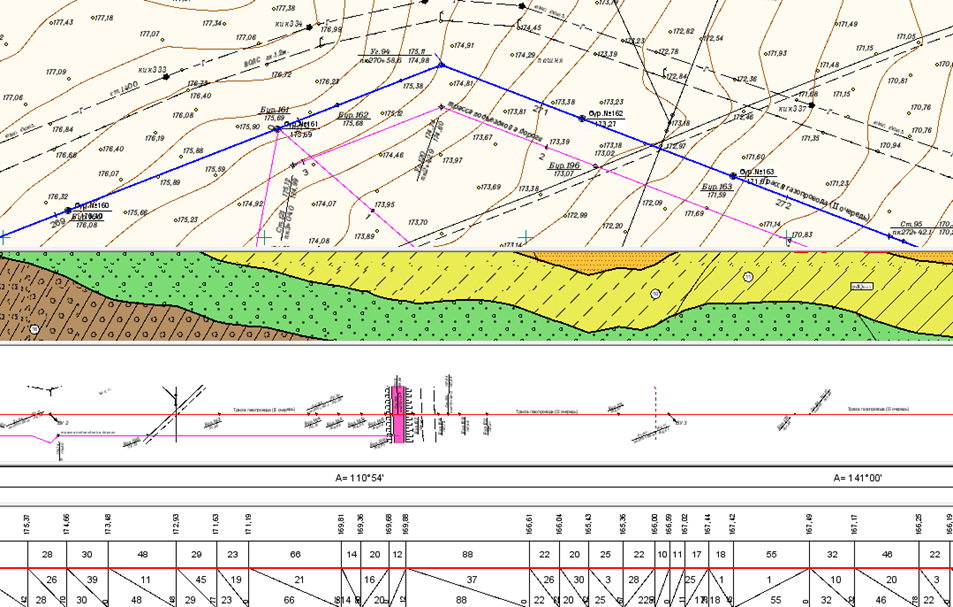Click the distance cell showing 55
The image size is (953, 607).
point(770,554)
